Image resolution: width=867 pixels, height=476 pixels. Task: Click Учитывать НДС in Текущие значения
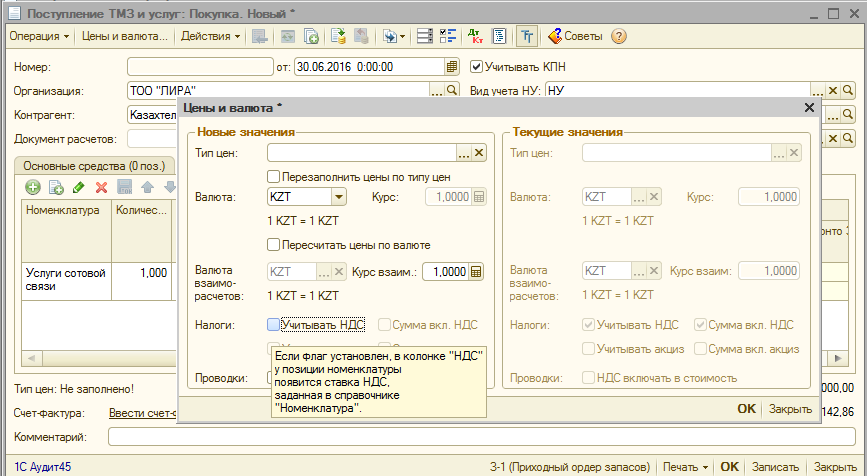point(631,325)
